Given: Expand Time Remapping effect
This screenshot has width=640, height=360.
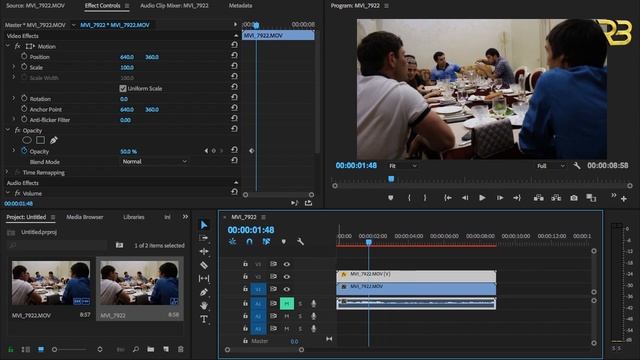Looking at the screenshot, I should pos(7,172).
